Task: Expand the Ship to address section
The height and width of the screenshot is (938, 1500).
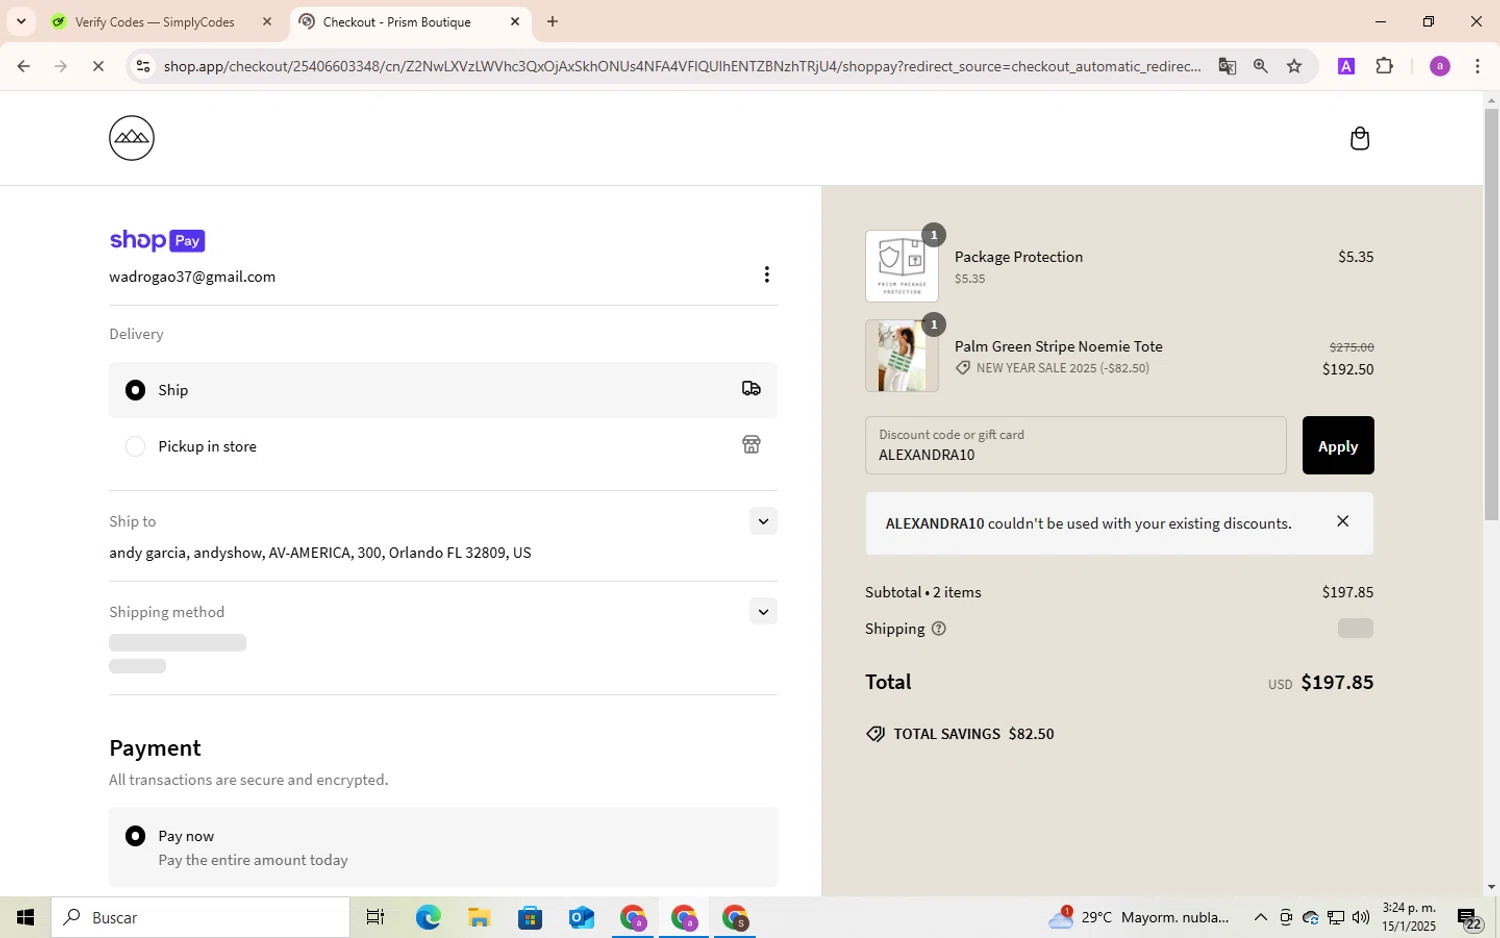Action: pyautogui.click(x=763, y=521)
